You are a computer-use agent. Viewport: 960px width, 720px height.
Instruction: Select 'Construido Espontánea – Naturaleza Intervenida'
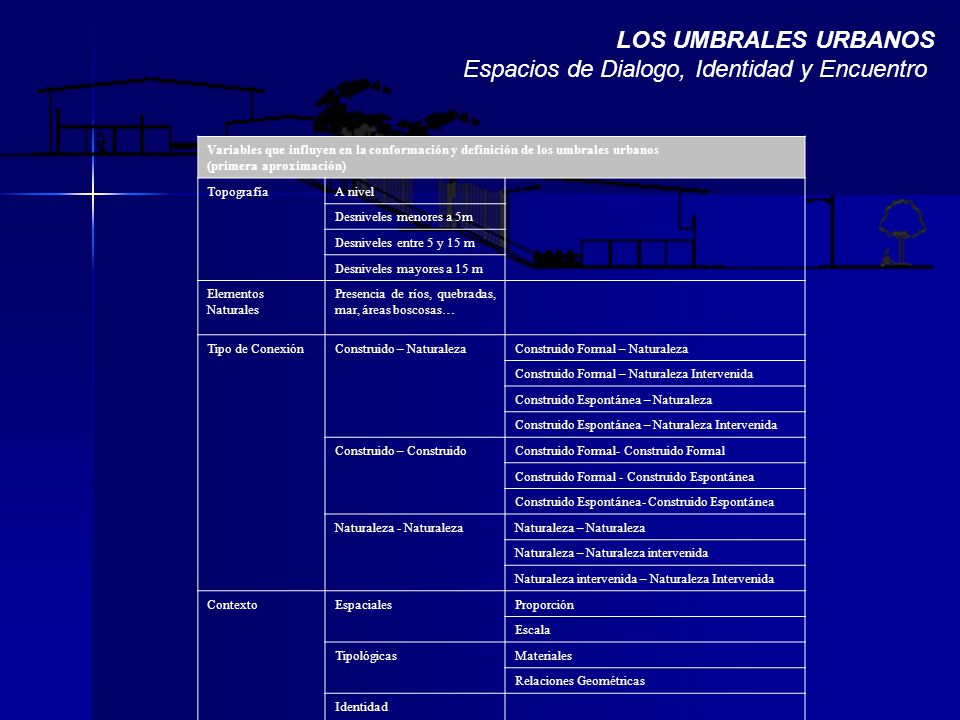pos(655,425)
